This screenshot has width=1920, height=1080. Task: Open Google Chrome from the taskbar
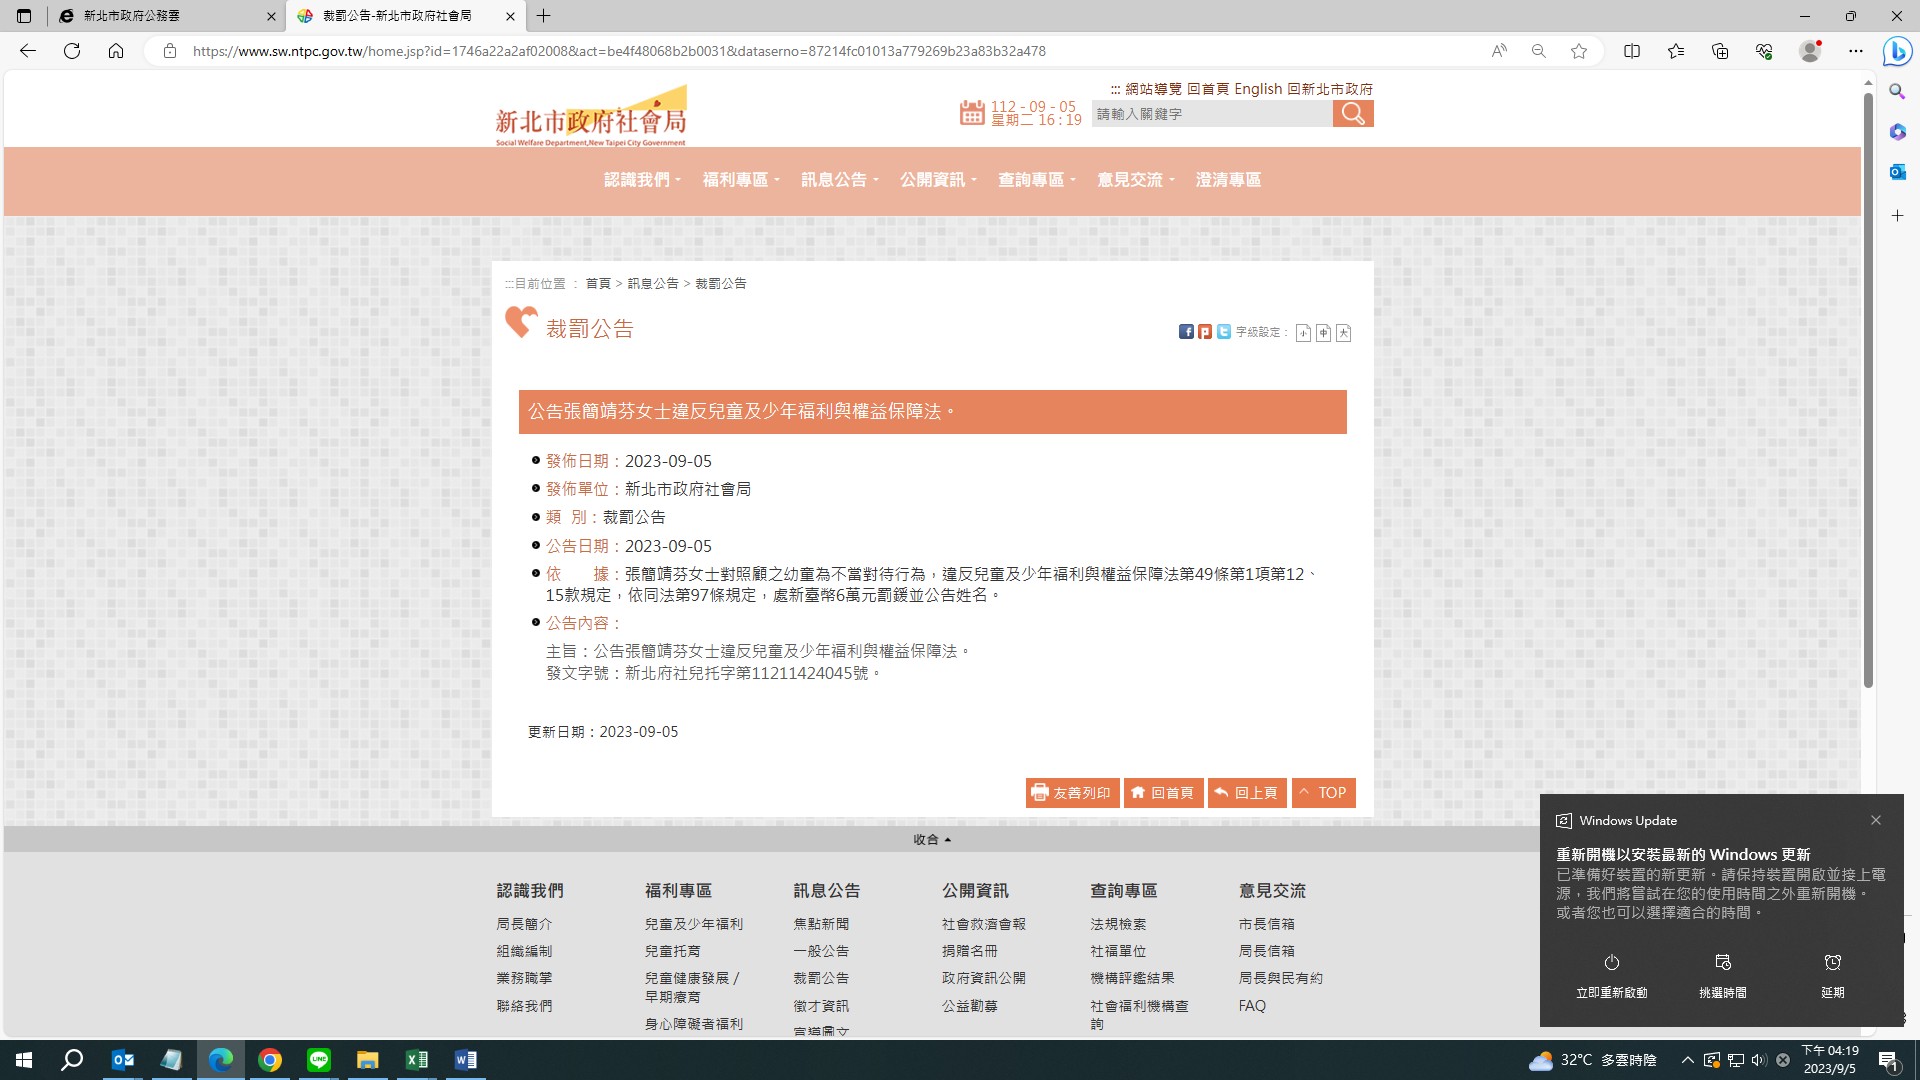click(270, 1060)
